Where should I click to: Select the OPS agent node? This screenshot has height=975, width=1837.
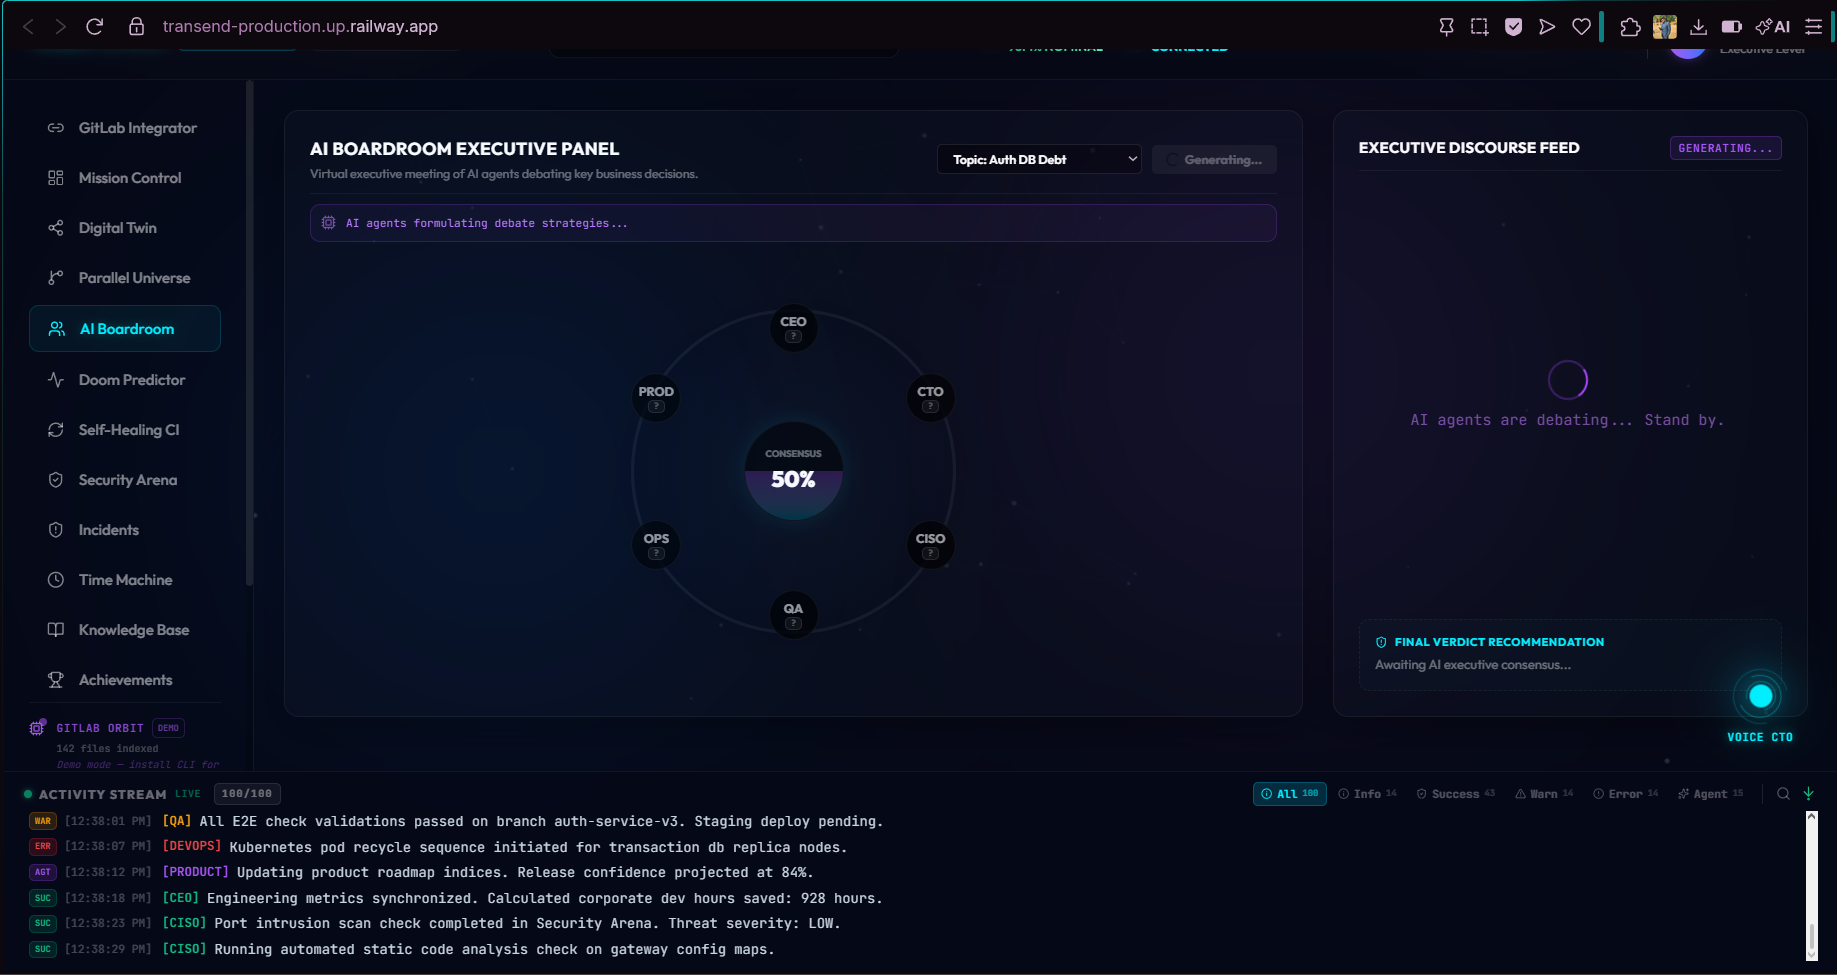coord(656,545)
